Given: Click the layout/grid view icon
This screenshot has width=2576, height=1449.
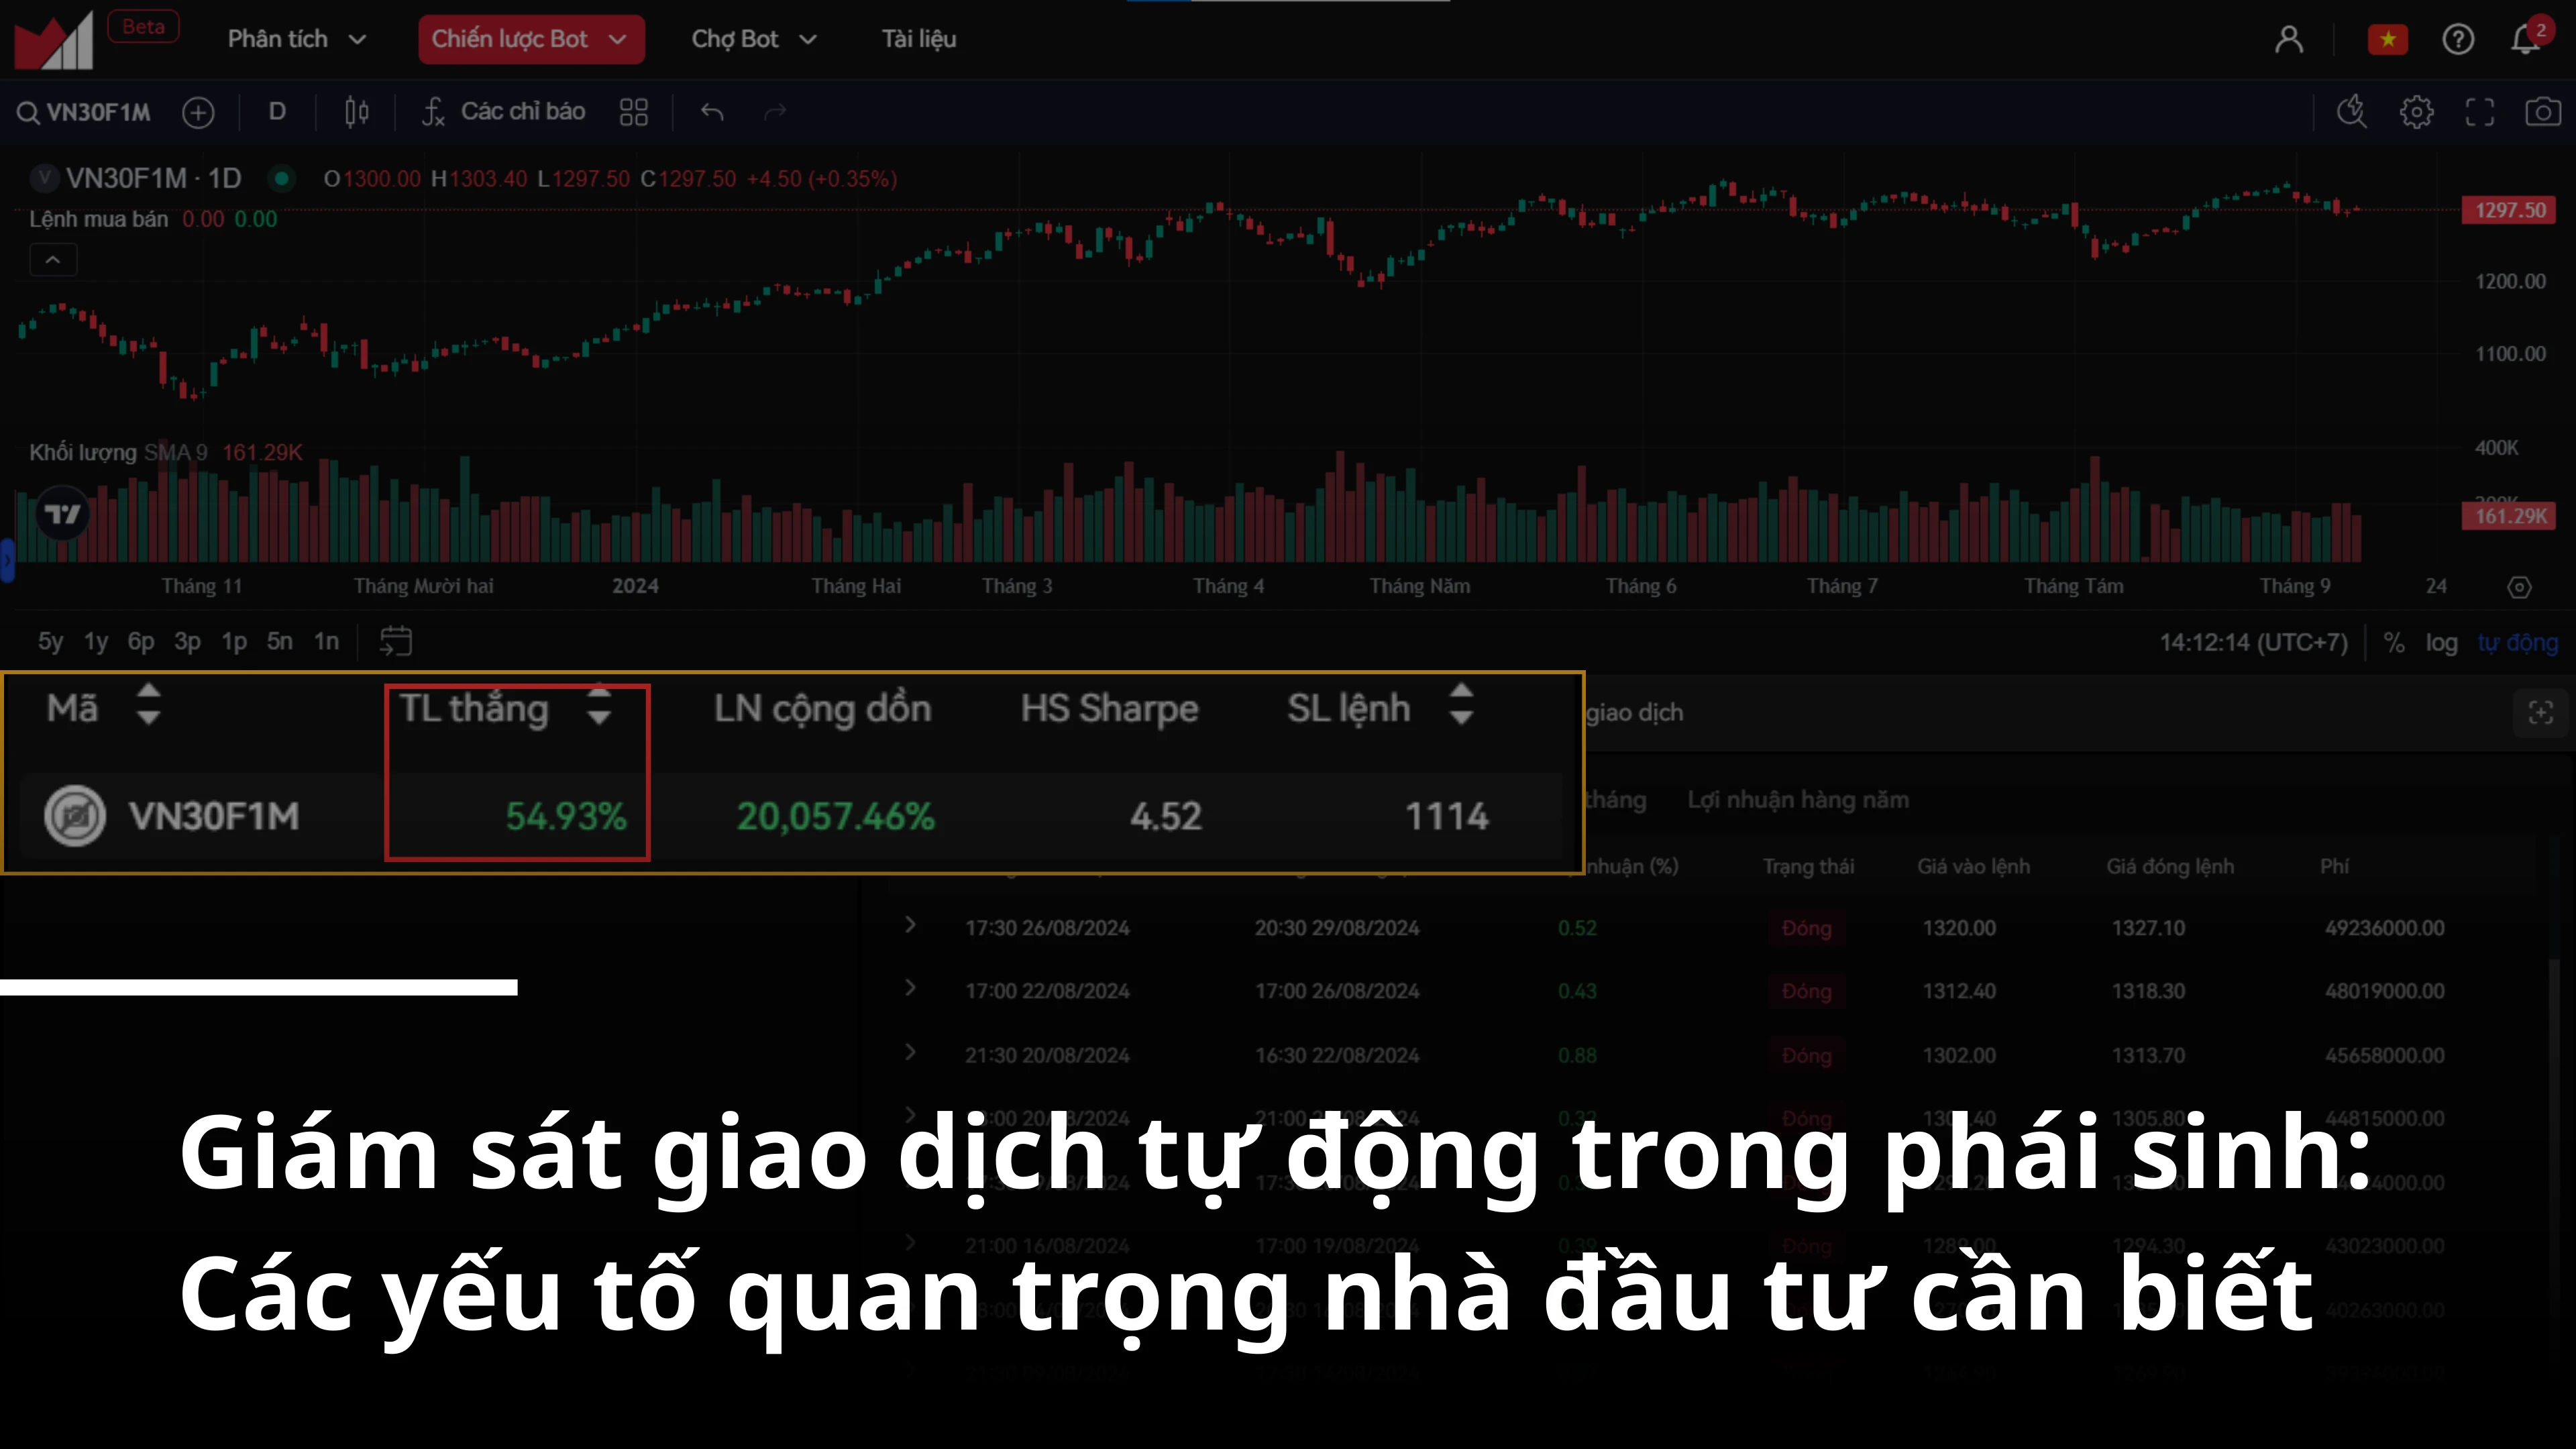Looking at the screenshot, I should coord(633,111).
